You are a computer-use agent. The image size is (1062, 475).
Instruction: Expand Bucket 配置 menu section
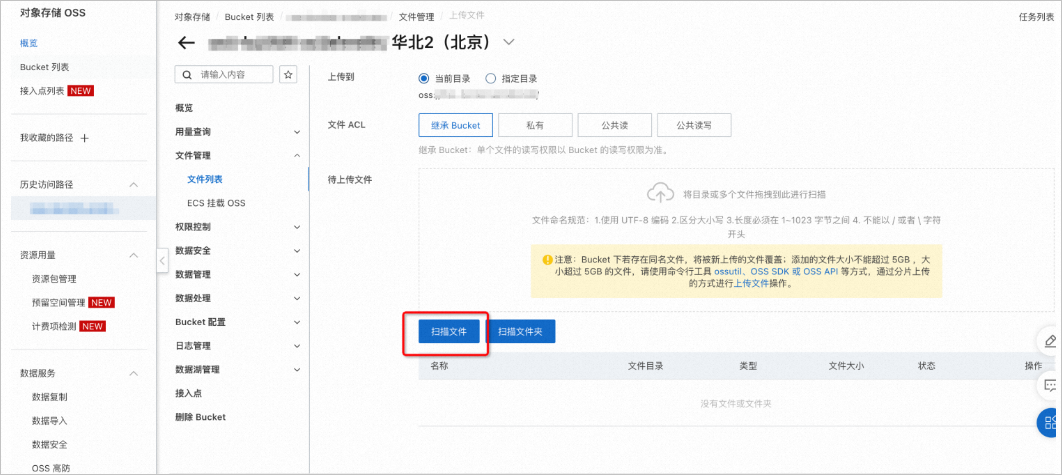coord(297,322)
